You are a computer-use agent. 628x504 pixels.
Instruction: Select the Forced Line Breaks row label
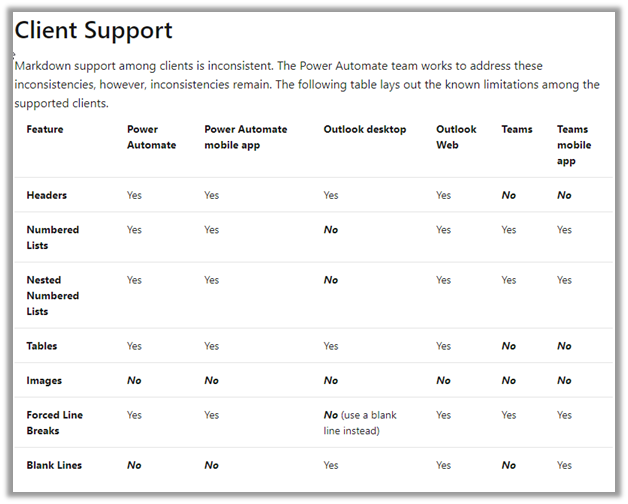(x=55, y=423)
